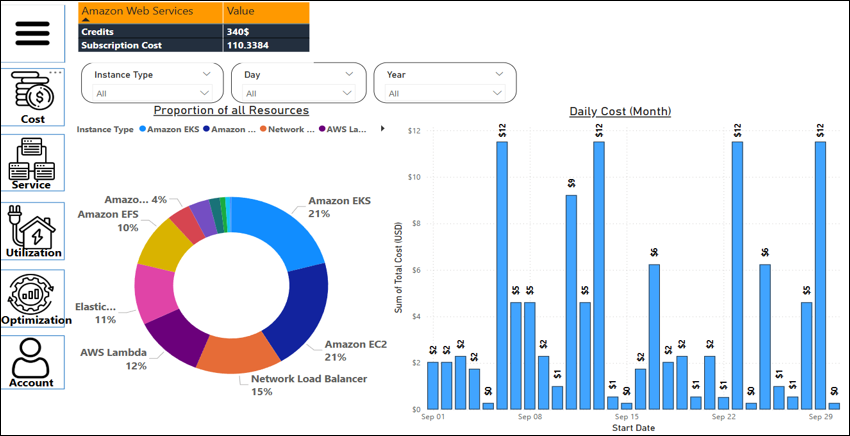The height and width of the screenshot is (436, 850).
Task: Click the Elastic... 11% label
Action: click(x=95, y=313)
